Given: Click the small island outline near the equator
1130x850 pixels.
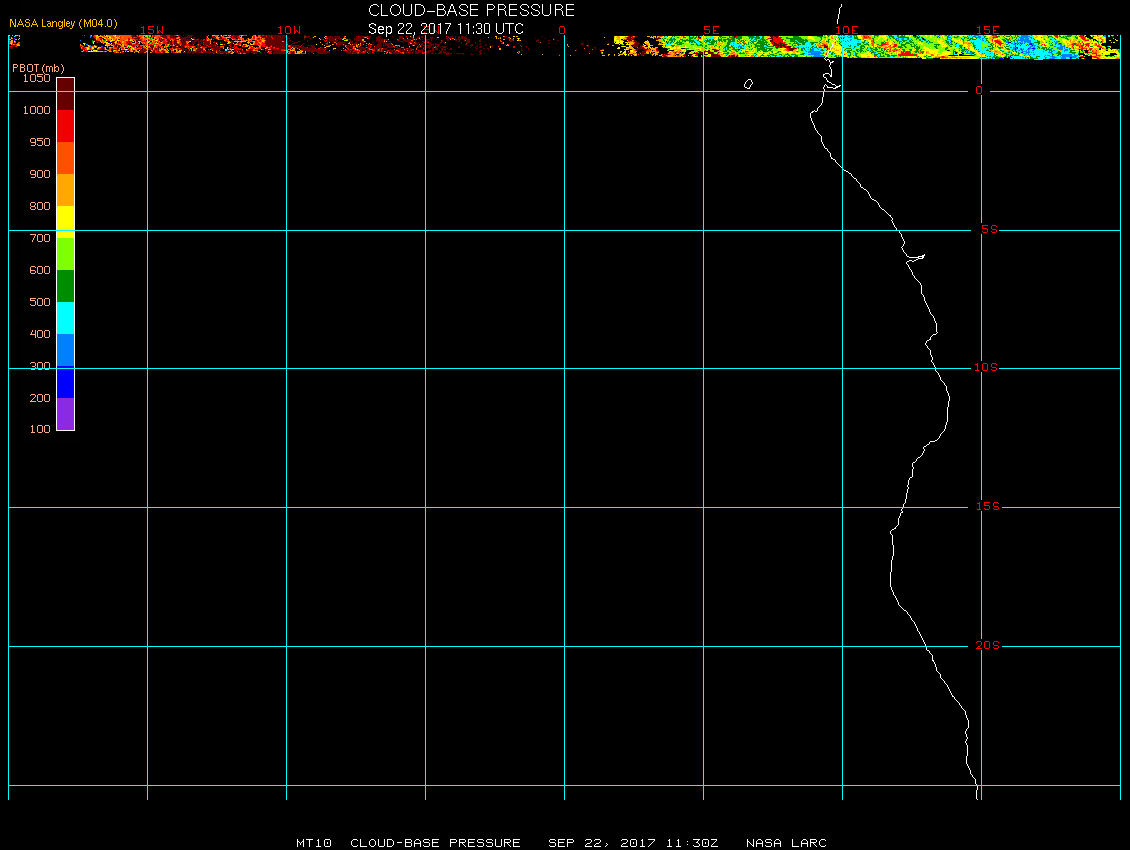Looking at the screenshot, I should [x=748, y=84].
